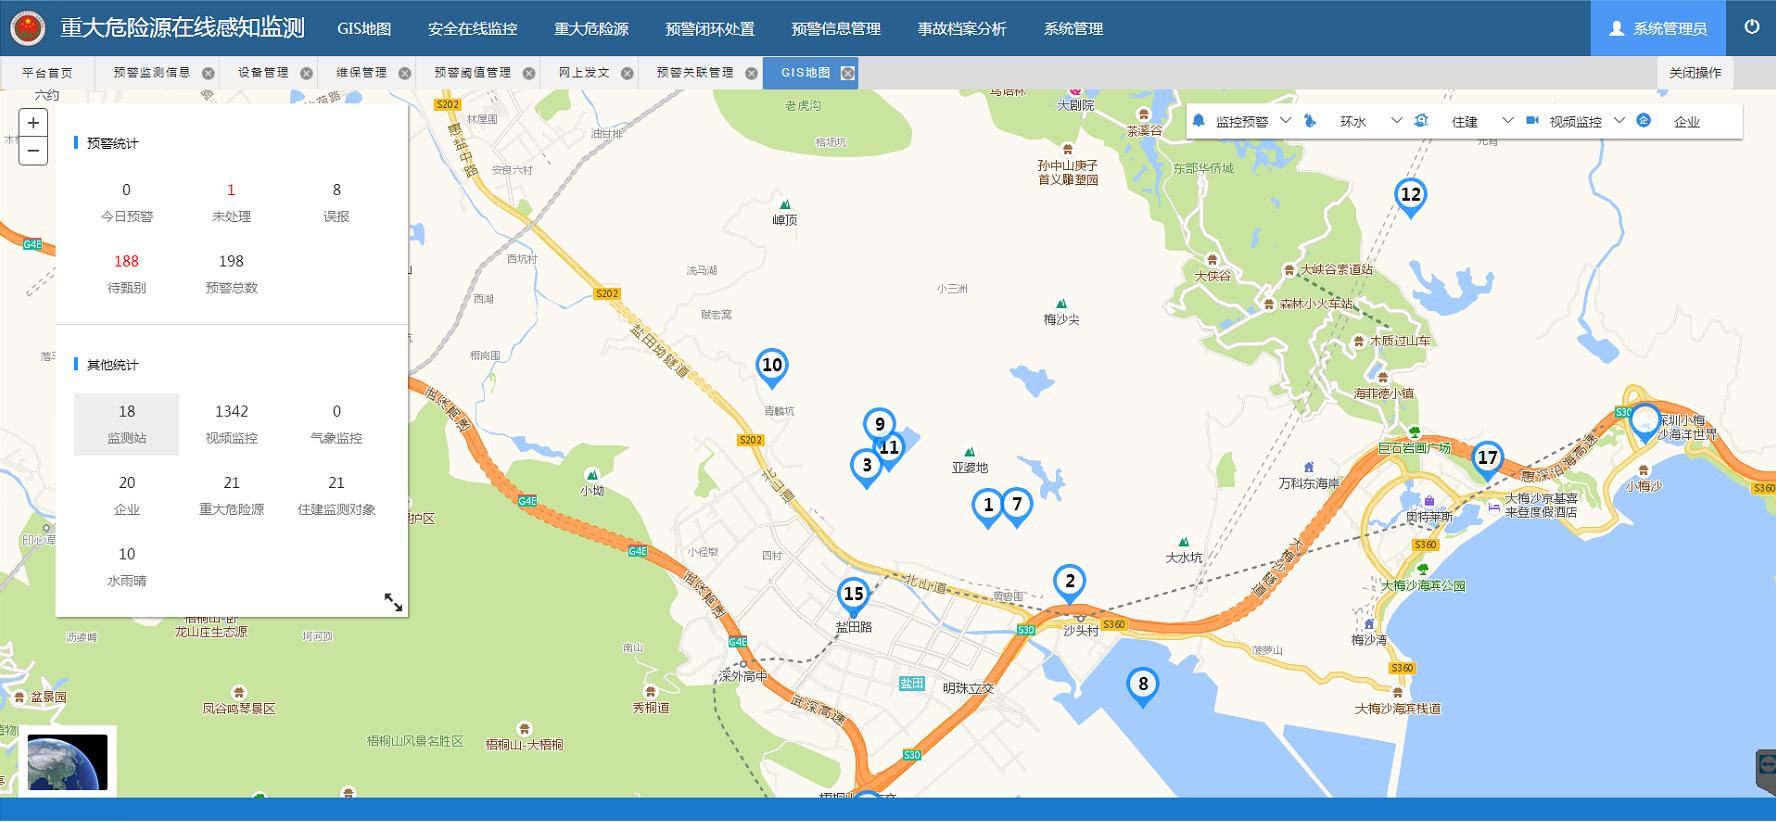
Task: Select map marker number 8
Action: tap(1143, 688)
